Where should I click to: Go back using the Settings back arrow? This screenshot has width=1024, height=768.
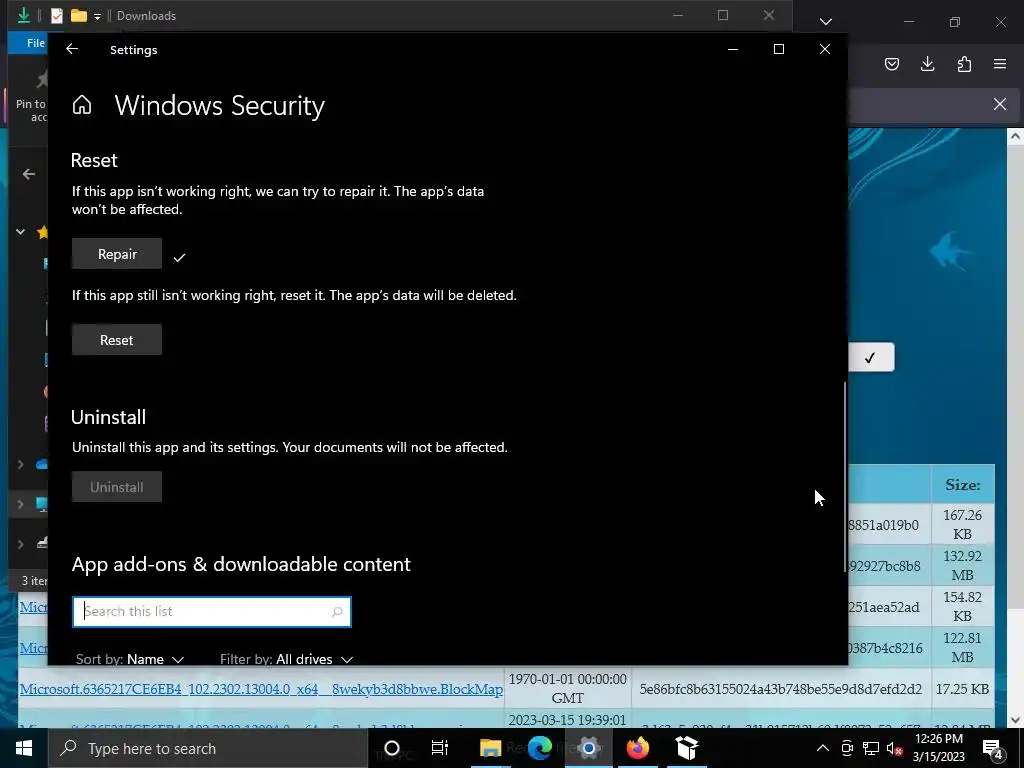pyautogui.click(x=72, y=50)
